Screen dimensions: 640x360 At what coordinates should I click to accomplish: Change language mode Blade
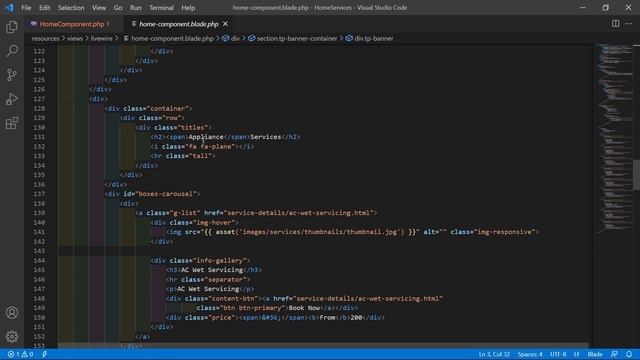595,354
